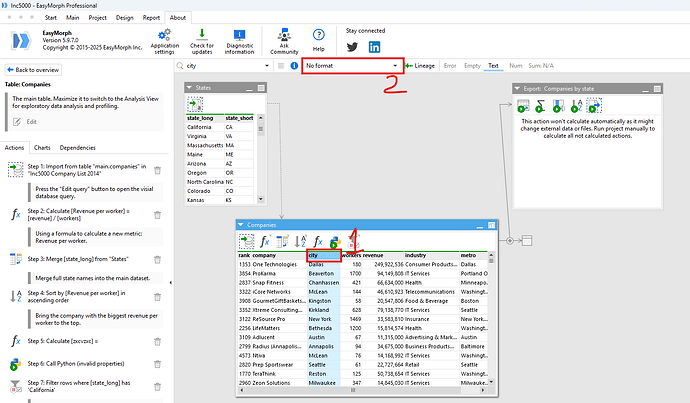Toggle the Num cell filter

(515, 66)
